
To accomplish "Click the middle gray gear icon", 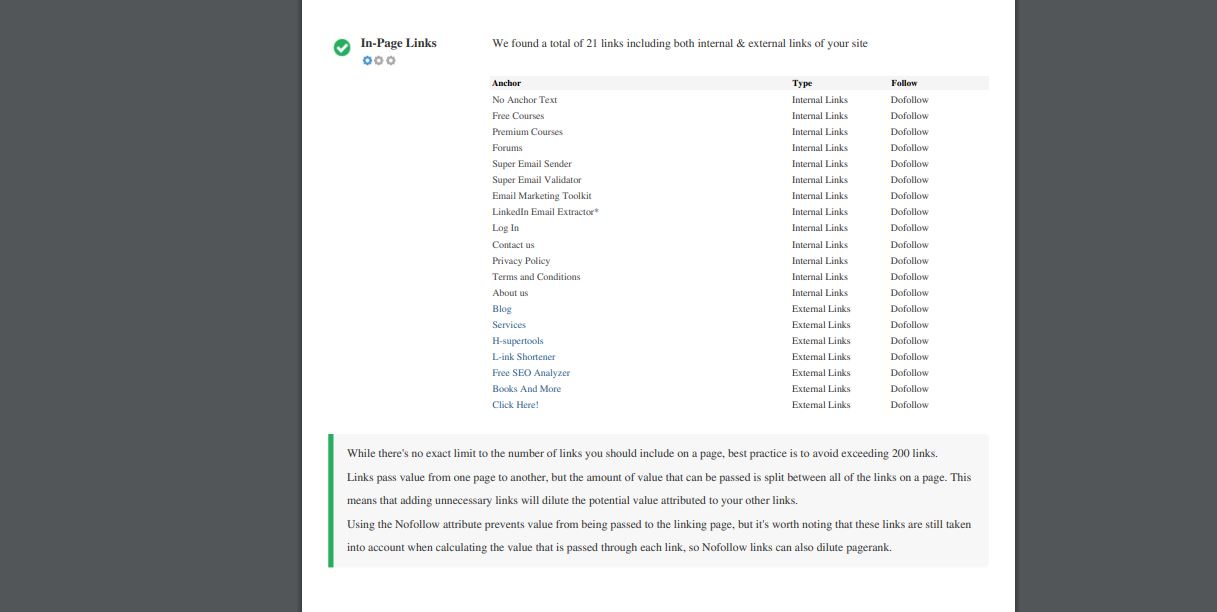I will tap(379, 61).
